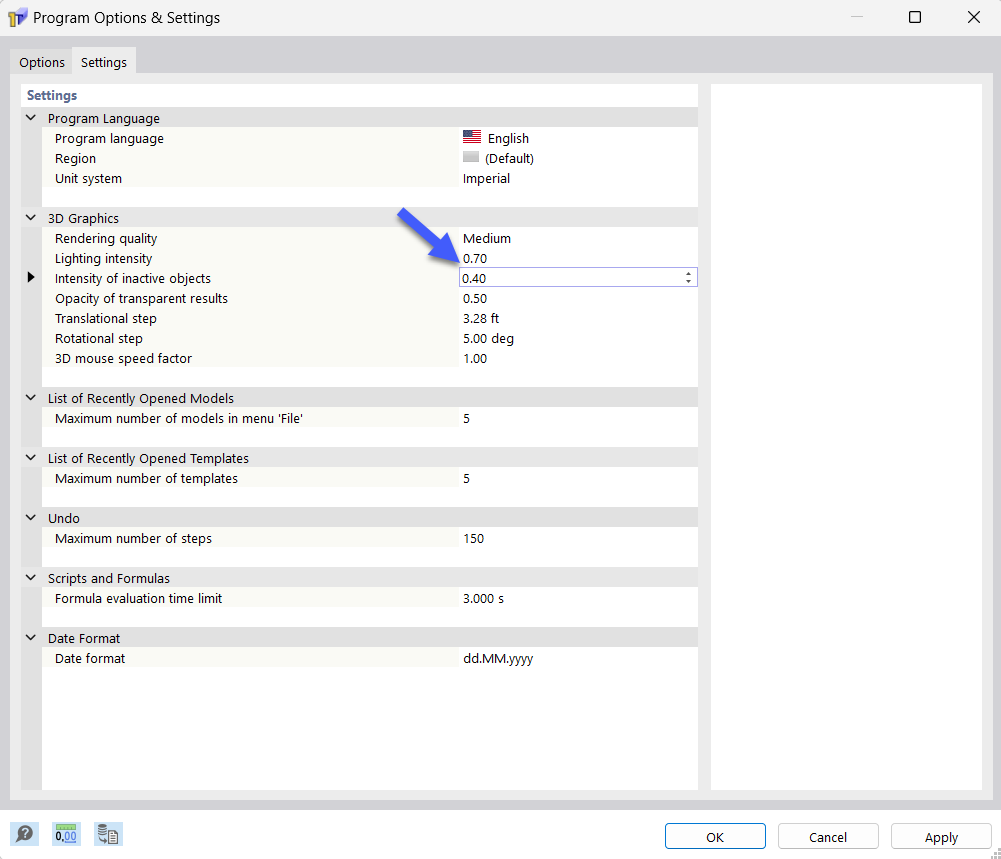Click the application icon in the title bar
Viewport: 1001px width, 859px height.
tap(17, 17)
